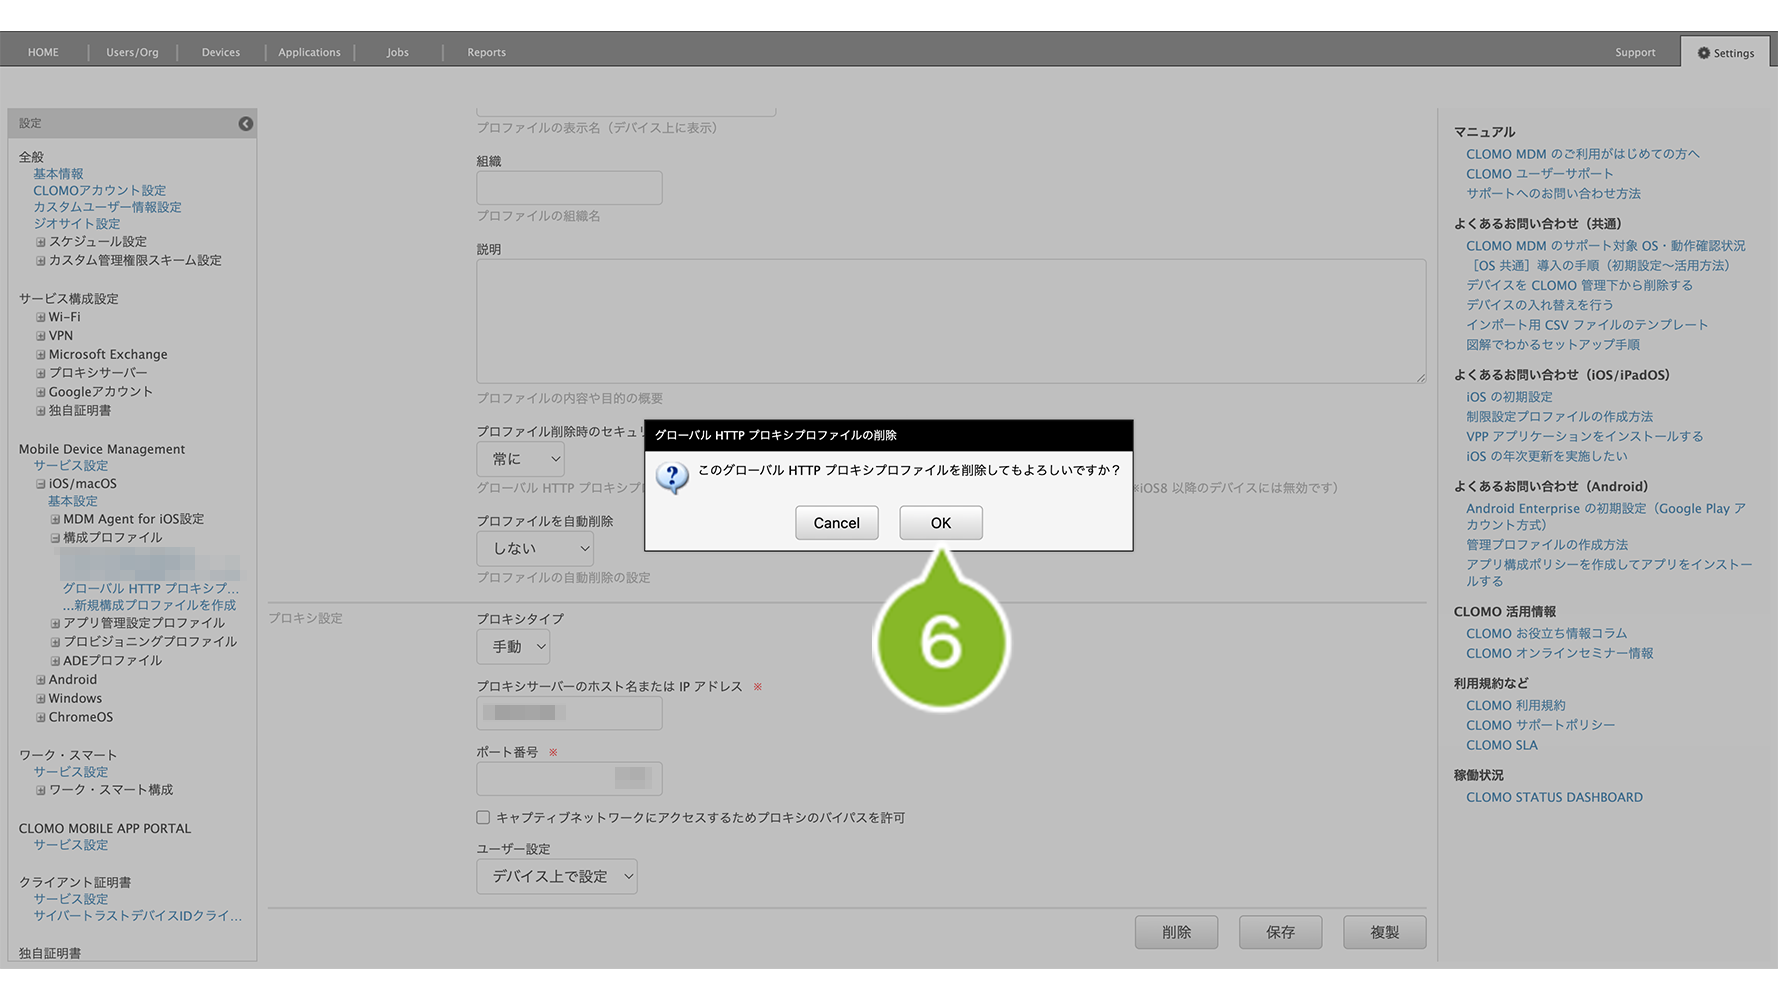Viewport: 1778px width, 1000px height.
Task: Open CLOMO STATUS DASHBOARD link
Action: (x=1554, y=798)
